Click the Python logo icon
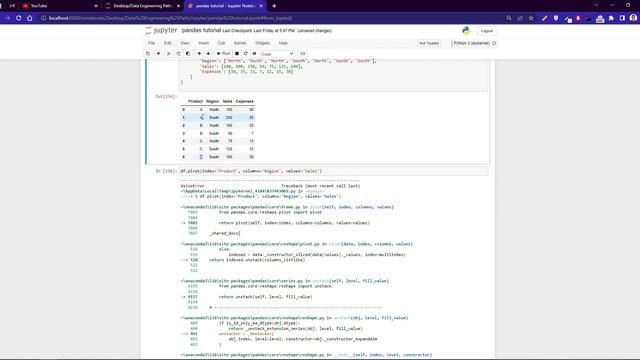The width and height of the screenshot is (640, 360). (x=466, y=31)
